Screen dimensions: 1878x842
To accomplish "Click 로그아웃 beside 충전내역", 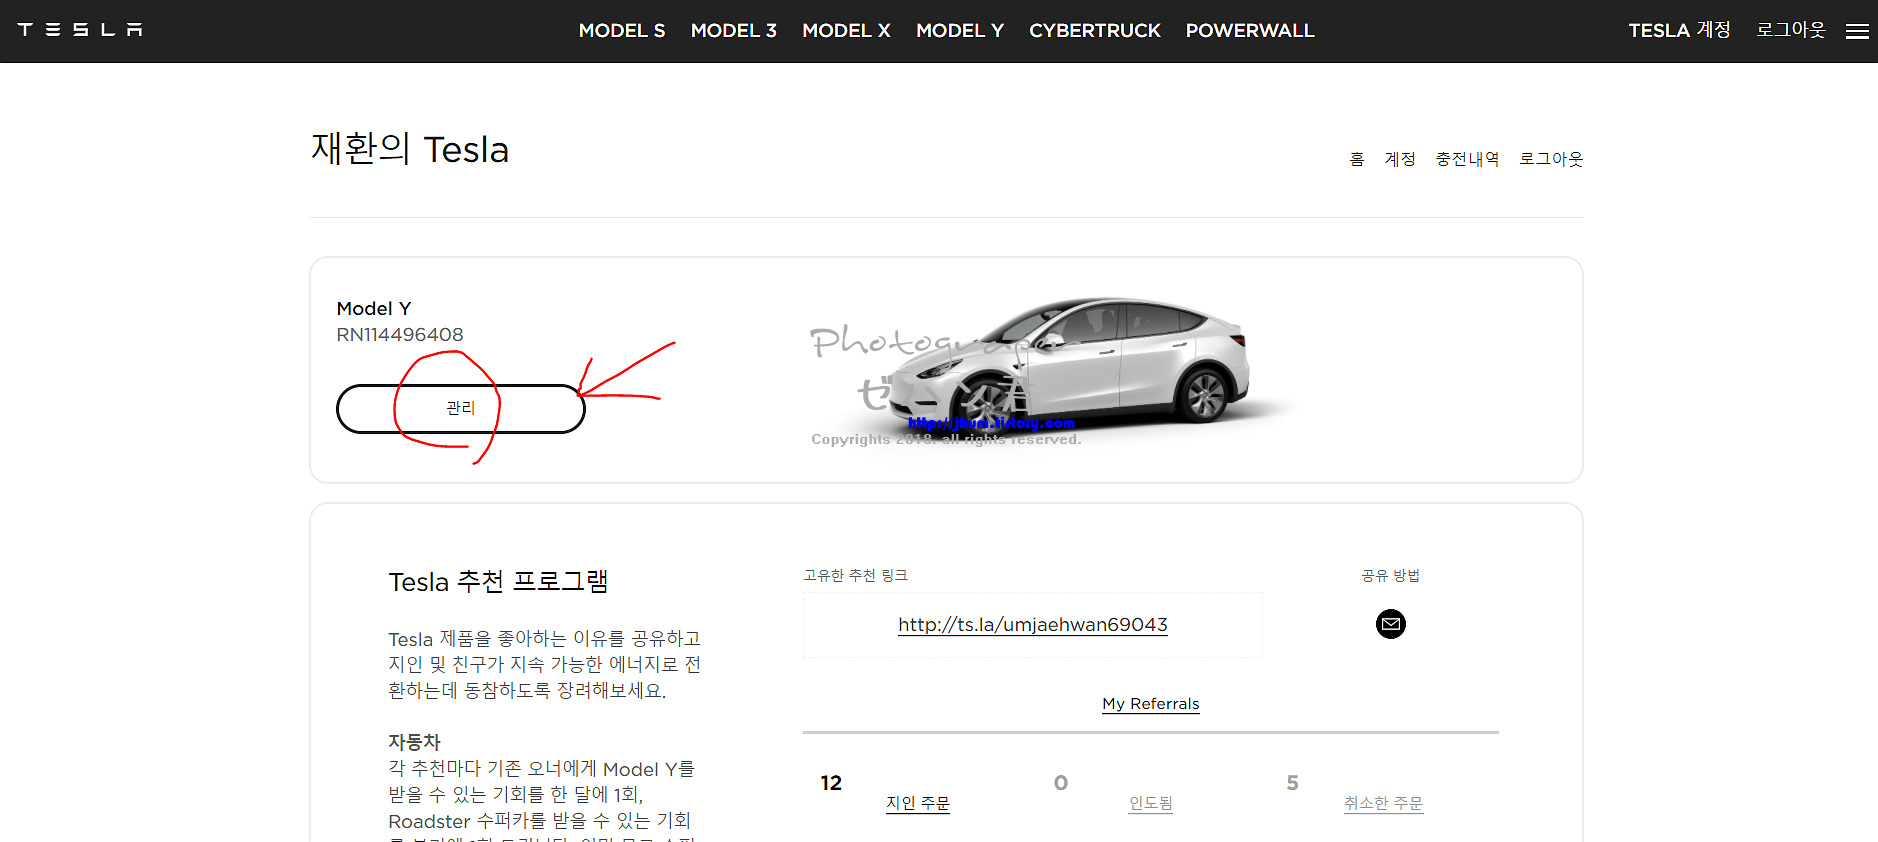I will [1551, 159].
